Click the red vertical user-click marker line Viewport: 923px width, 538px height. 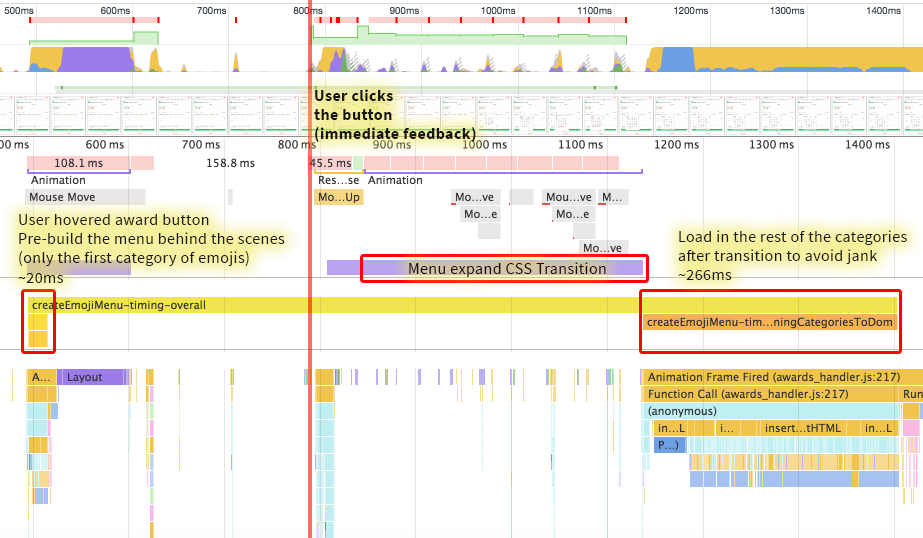click(x=310, y=300)
